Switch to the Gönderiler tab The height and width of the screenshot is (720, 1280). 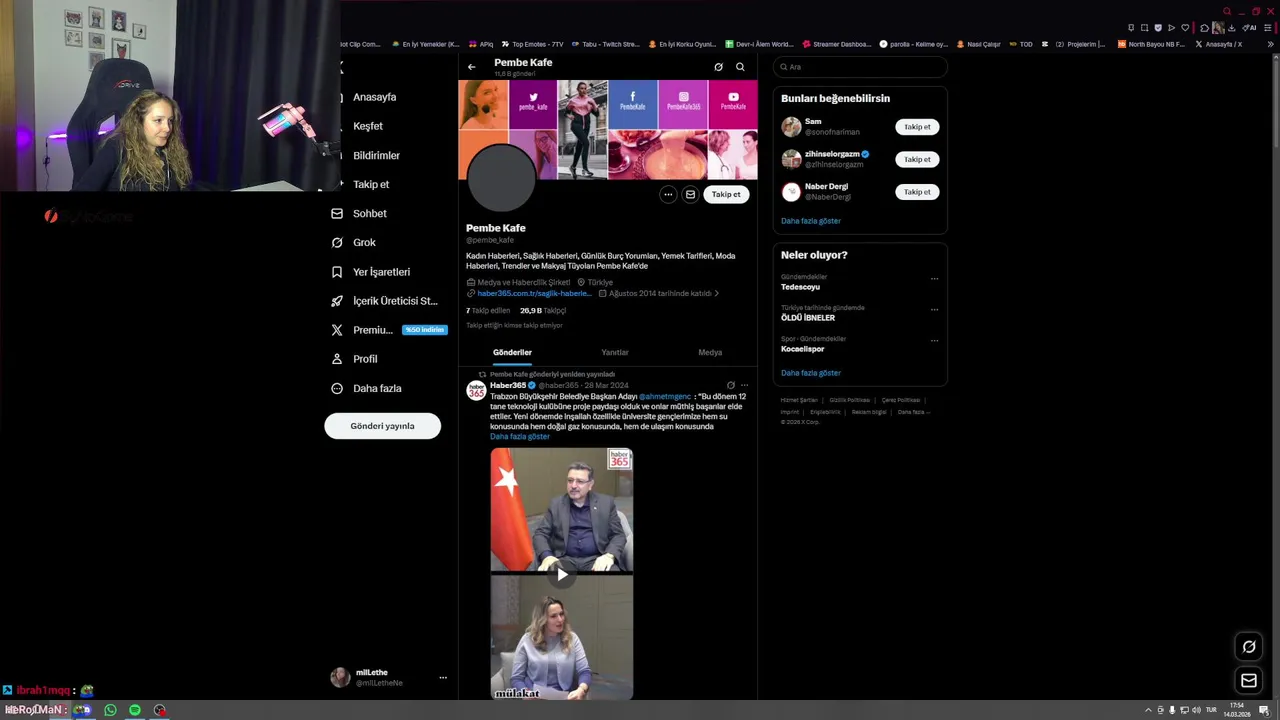click(512, 352)
